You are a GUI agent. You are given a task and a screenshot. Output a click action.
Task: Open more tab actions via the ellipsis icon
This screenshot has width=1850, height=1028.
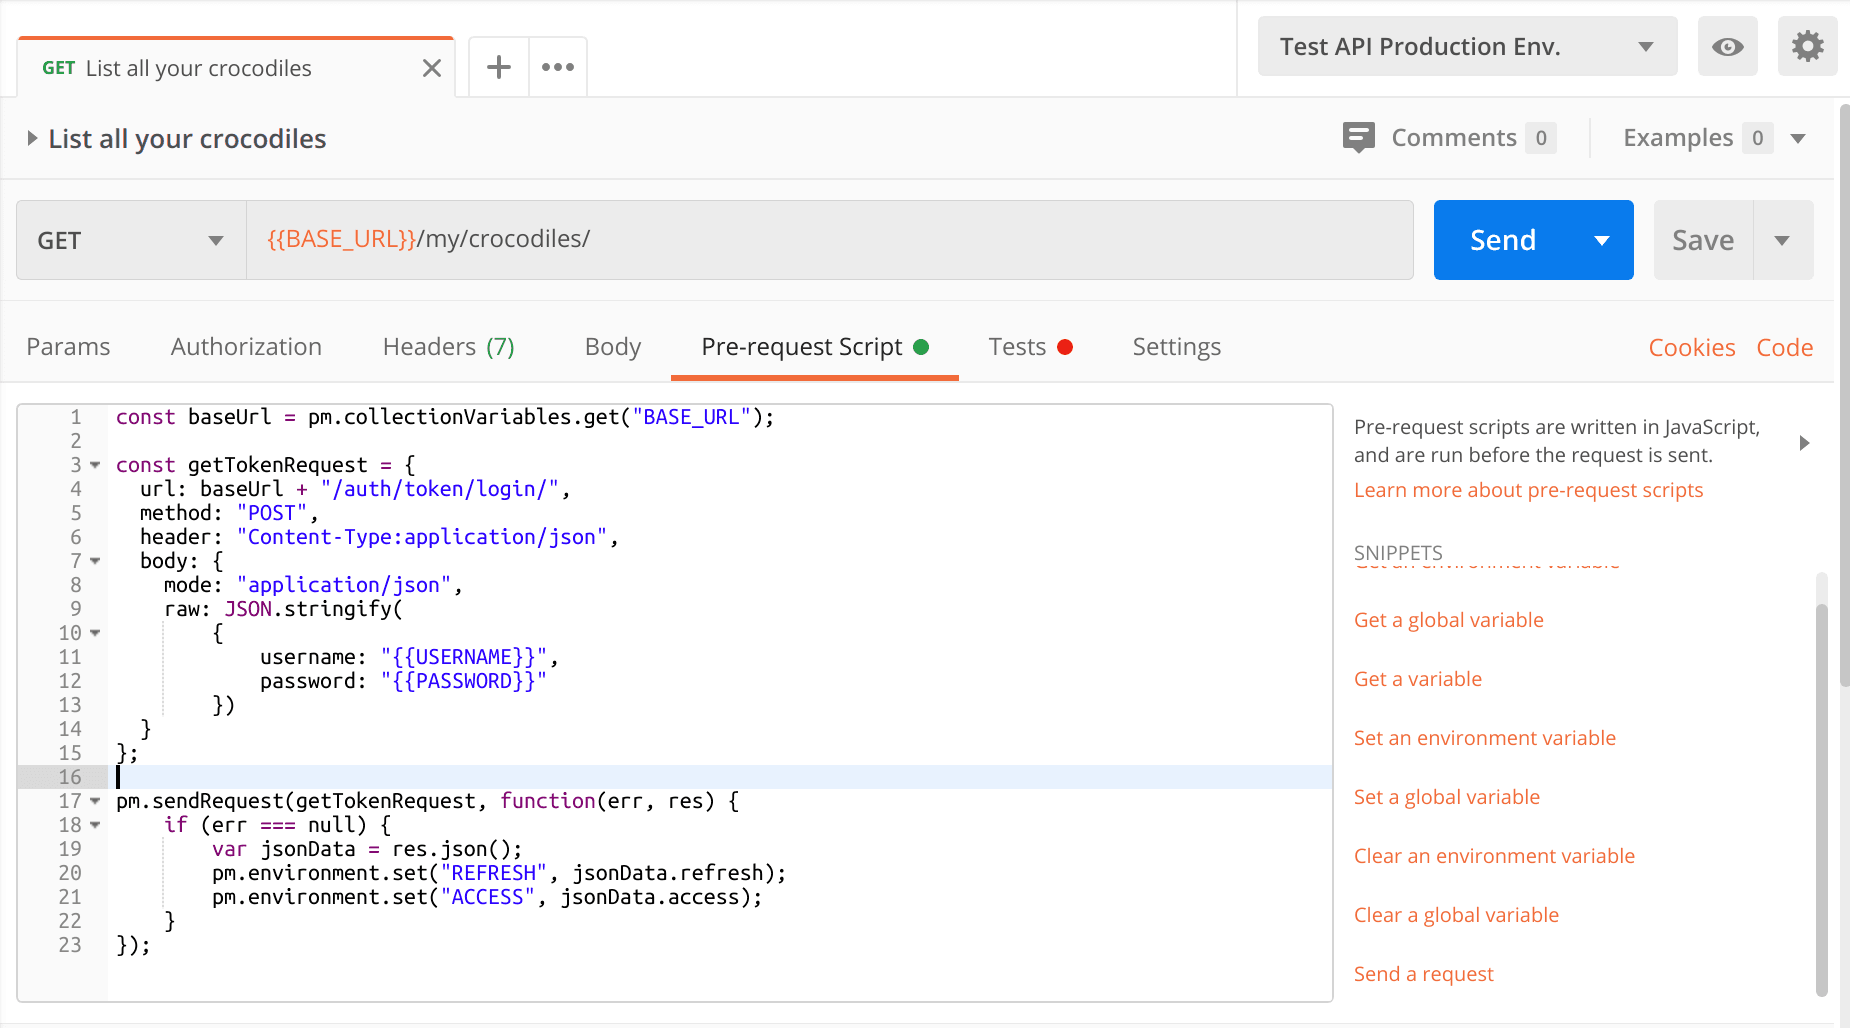(x=557, y=66)
